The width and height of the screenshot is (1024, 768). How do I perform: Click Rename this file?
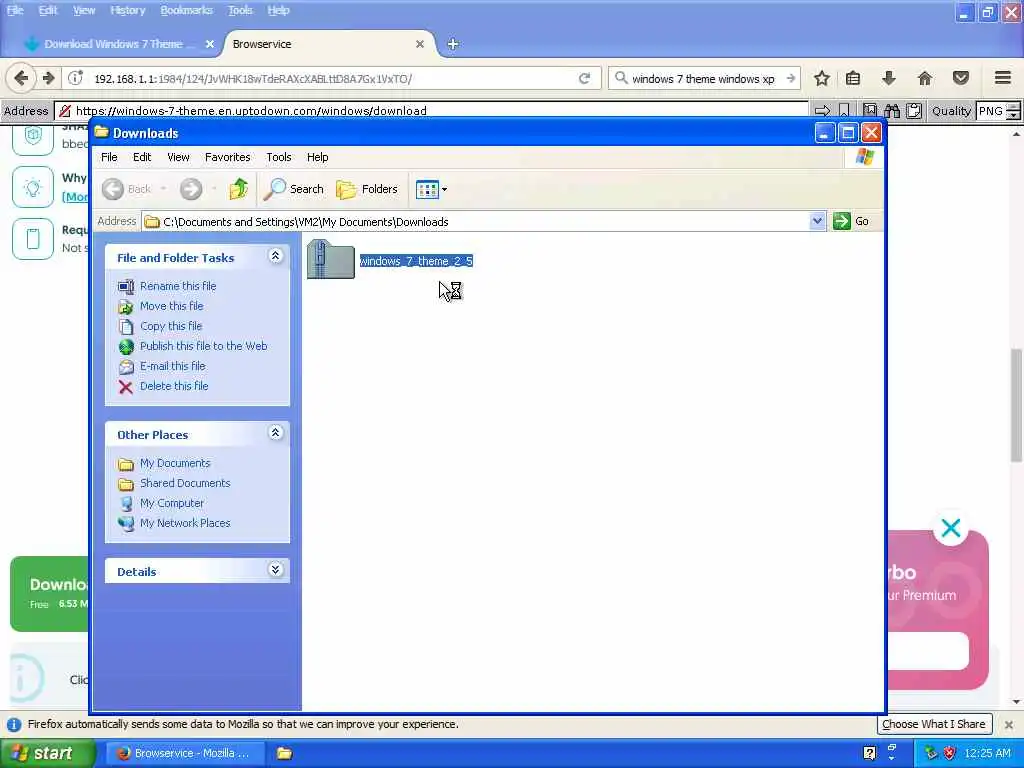pyautogui.click(x=178, y=286)
